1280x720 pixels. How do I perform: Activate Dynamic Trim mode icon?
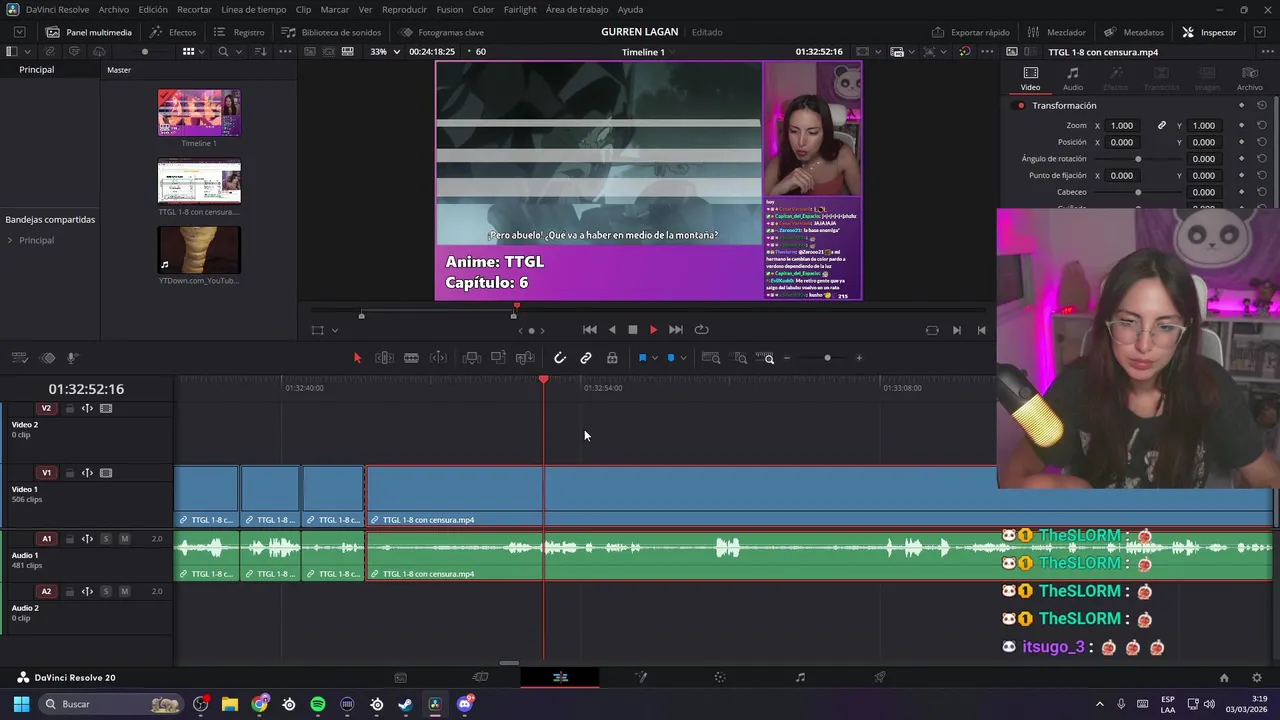point(438,358)
